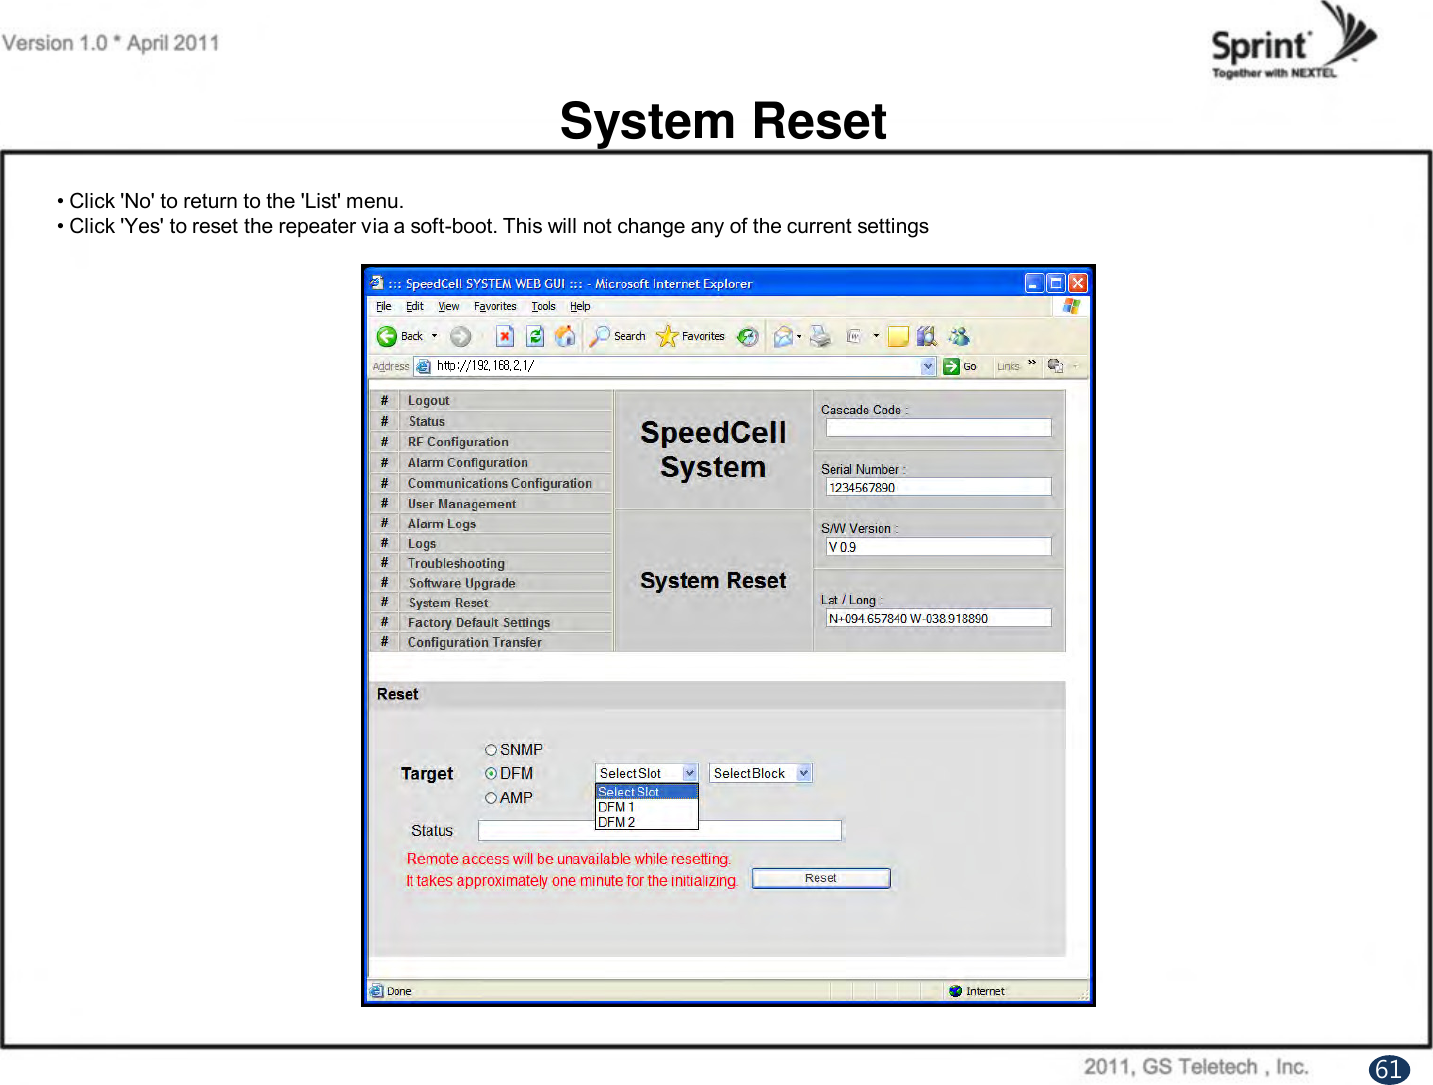This screenshot has height=1085, width=1433.
Task: Click the IE page icon in title bar
Action: (377, 283)
